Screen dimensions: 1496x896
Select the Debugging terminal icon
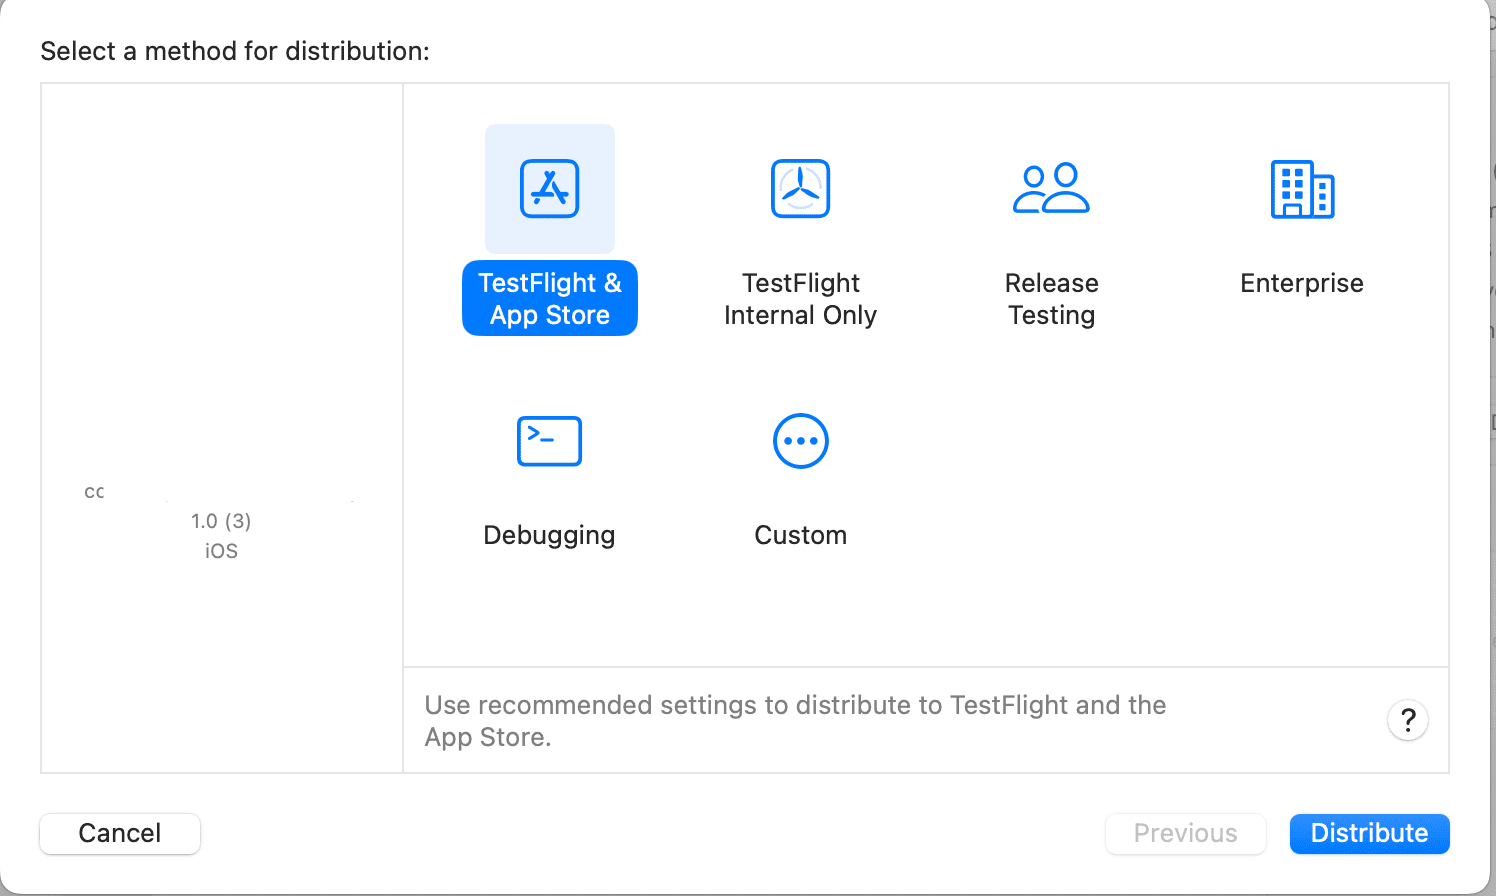point(549,441)
